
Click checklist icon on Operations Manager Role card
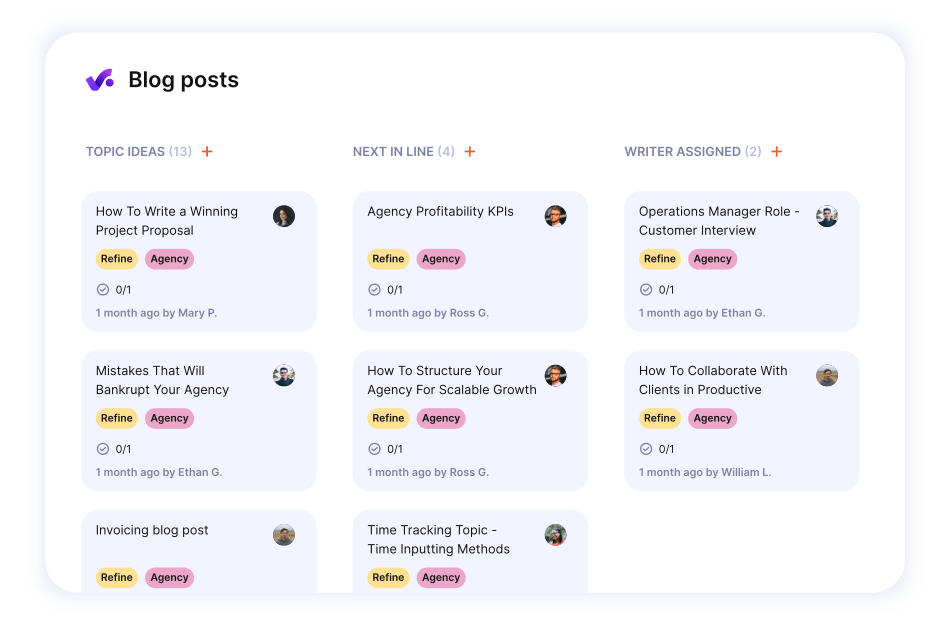click(646, 290)
